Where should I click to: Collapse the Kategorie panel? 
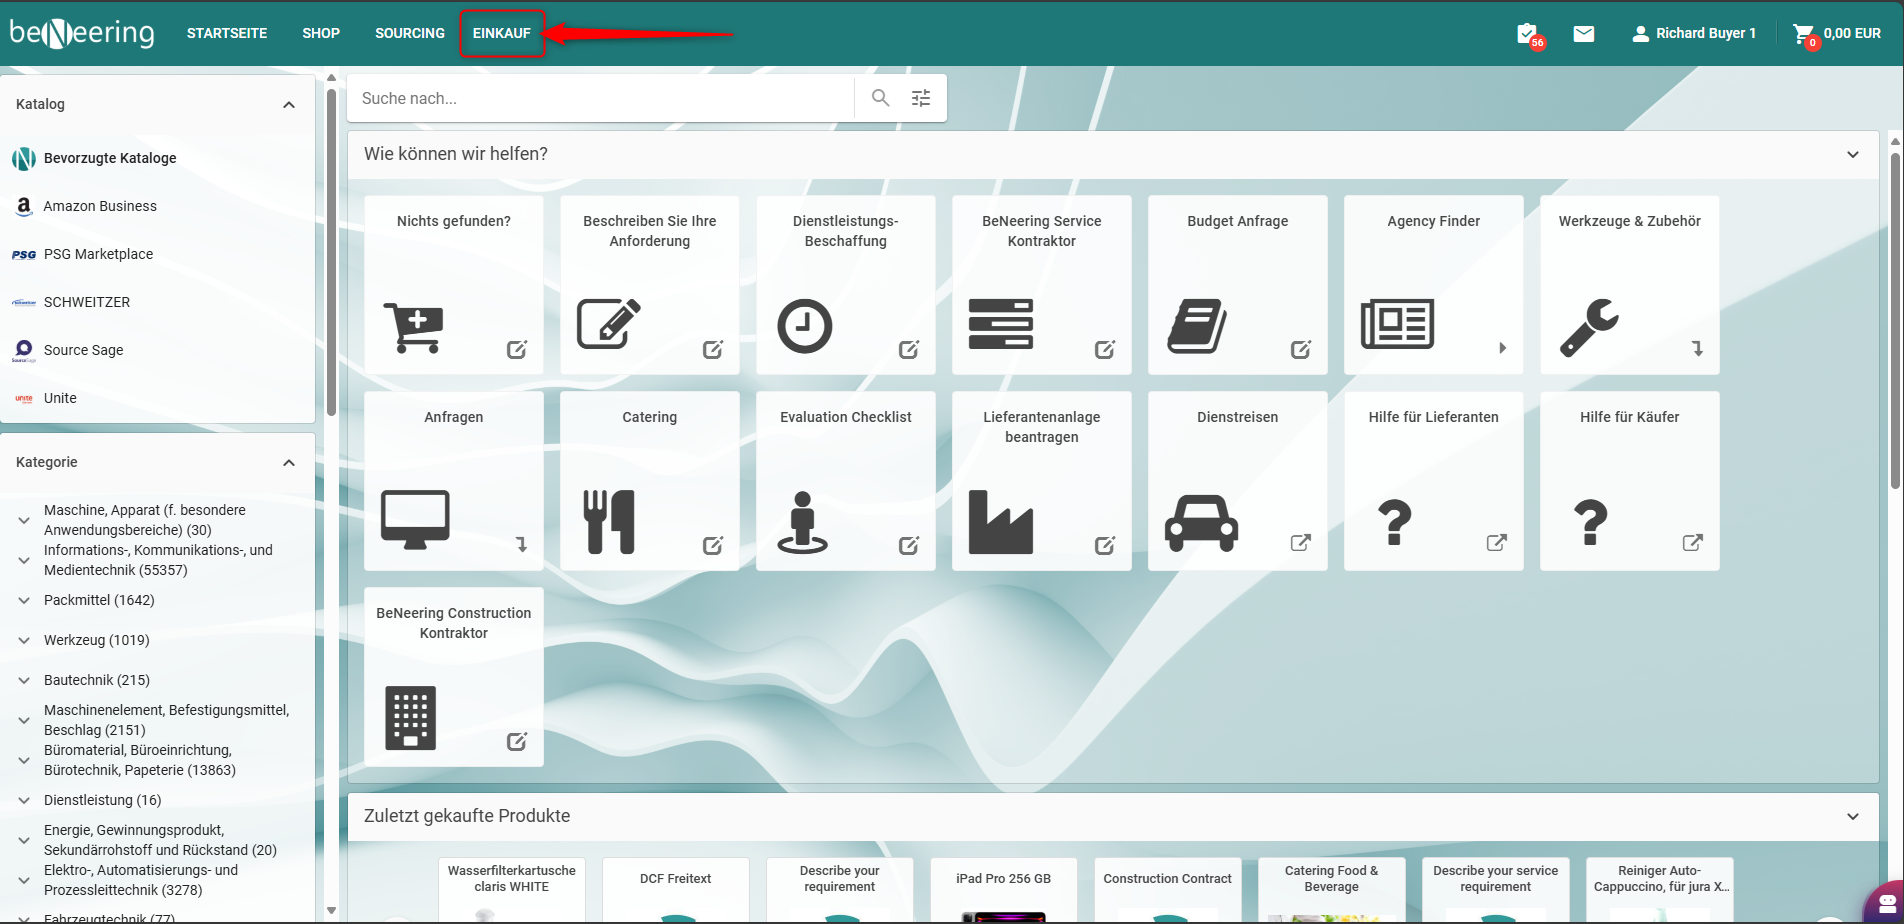click(289, 463)
